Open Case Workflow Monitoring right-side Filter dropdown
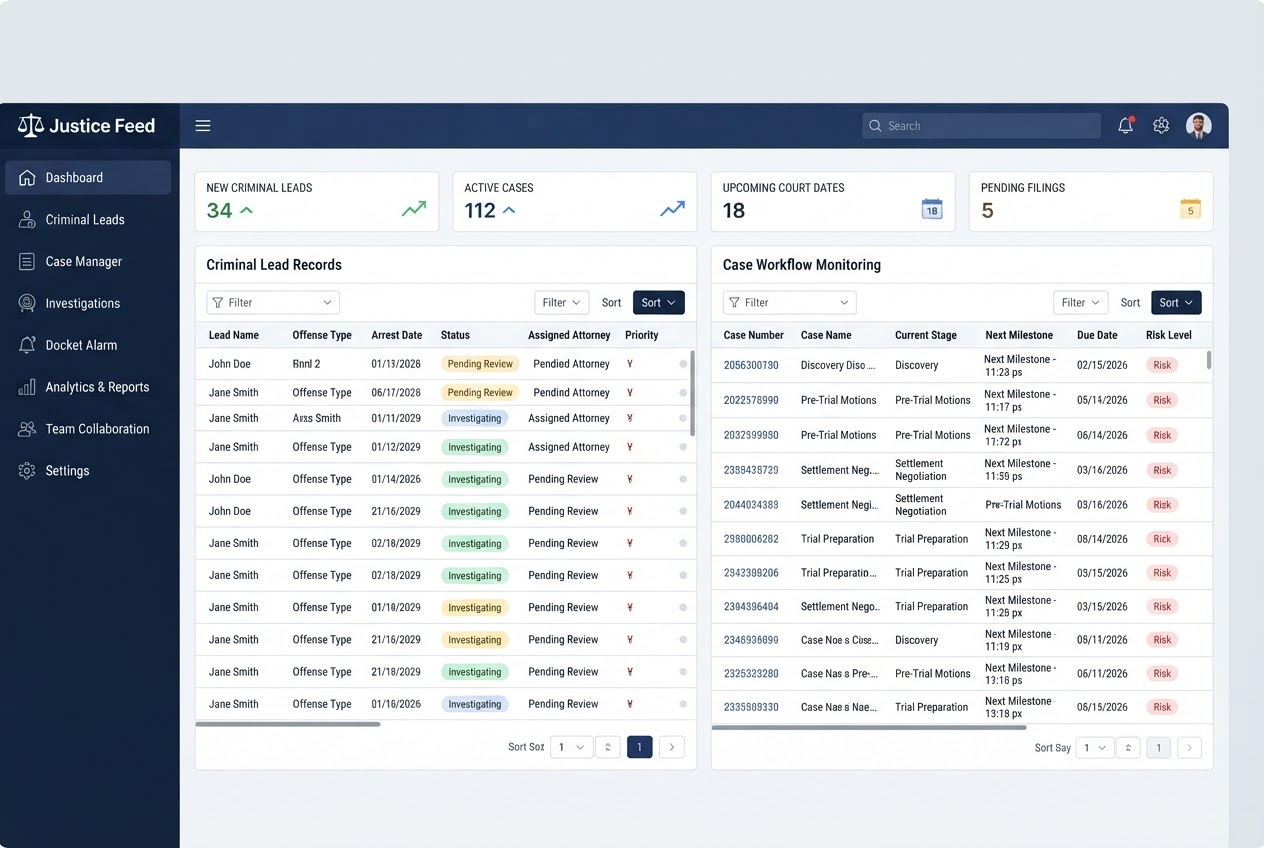This screenshot has width=1264, height=848. [1080, 303]
